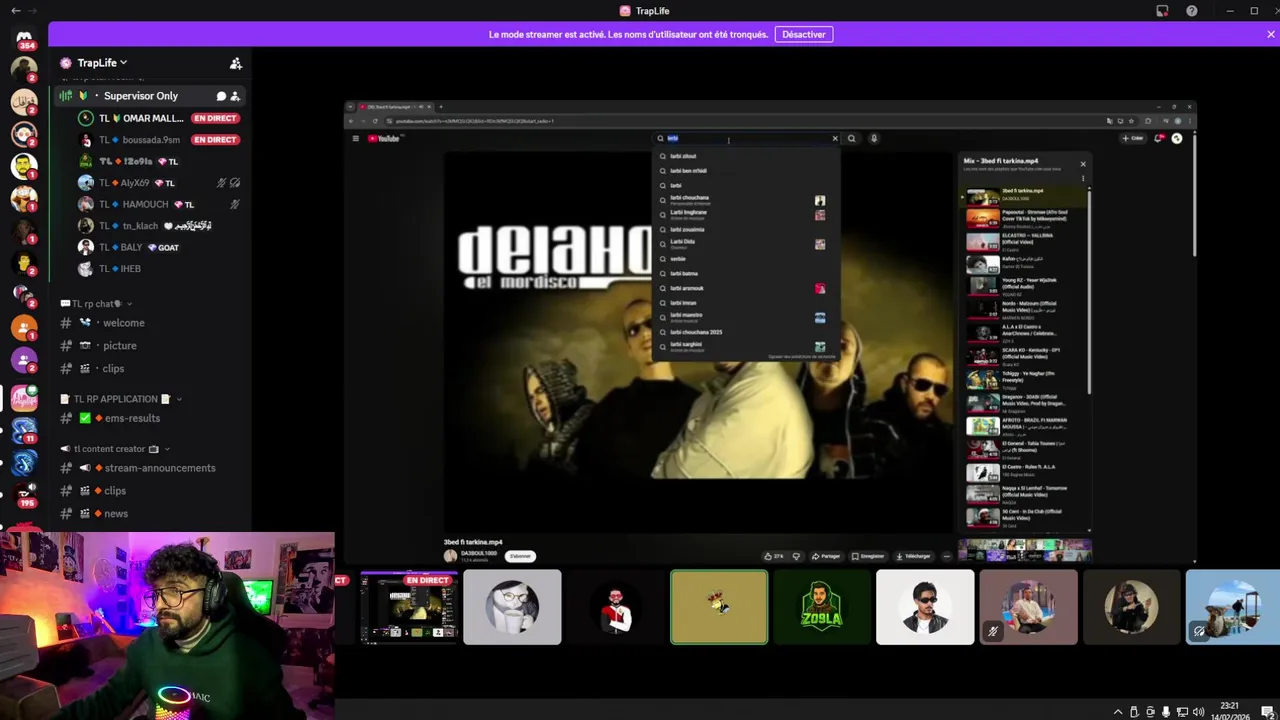Clear YouTube search box with X
Image resolution: width=1280 pixels, height=720 pixels.
coord(835,139)
